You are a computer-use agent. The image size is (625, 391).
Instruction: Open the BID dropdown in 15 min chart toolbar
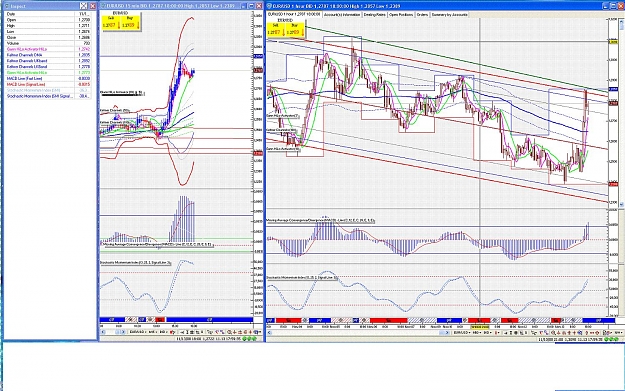[x=163, y=332]
